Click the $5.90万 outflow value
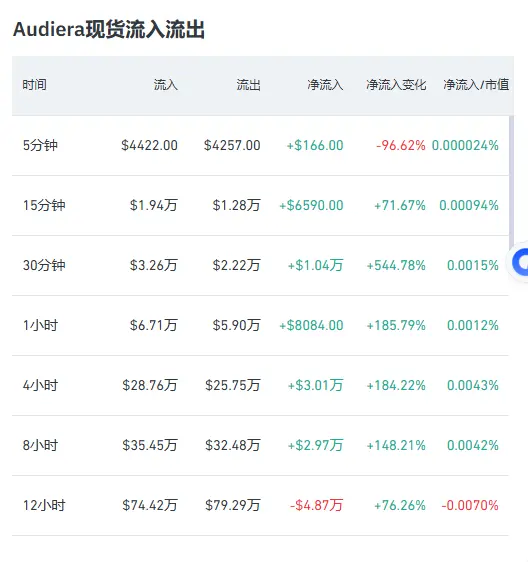Screen dimensions: 528x562 pyautogui.click(x=236, y=325)
